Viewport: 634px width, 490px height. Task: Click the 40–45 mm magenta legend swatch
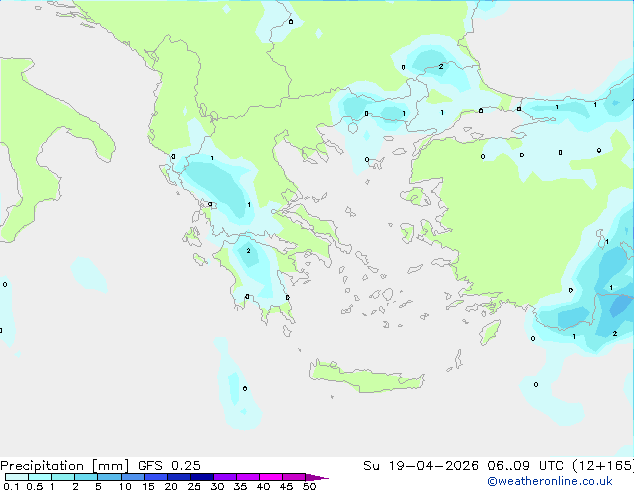(271, 477)
